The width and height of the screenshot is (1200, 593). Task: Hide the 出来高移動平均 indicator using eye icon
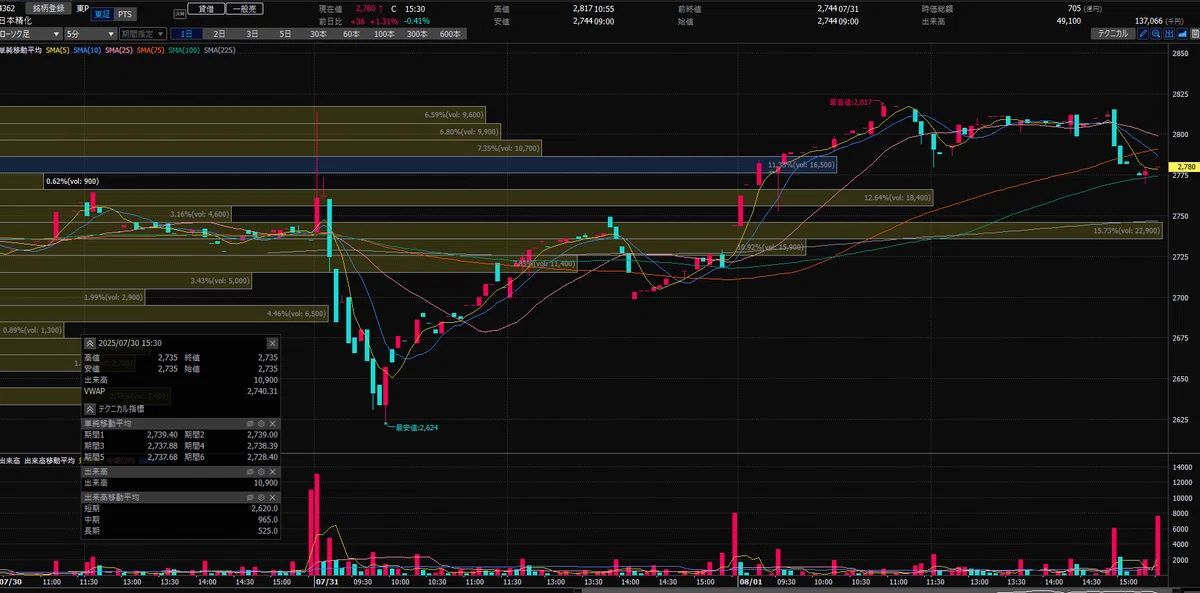(x=250, y=497)
